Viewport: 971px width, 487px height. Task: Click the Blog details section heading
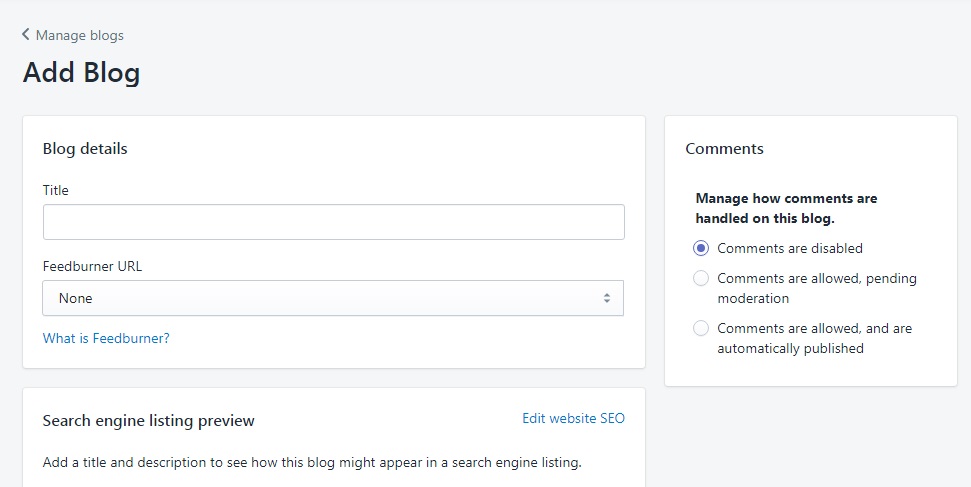[85, 149]
